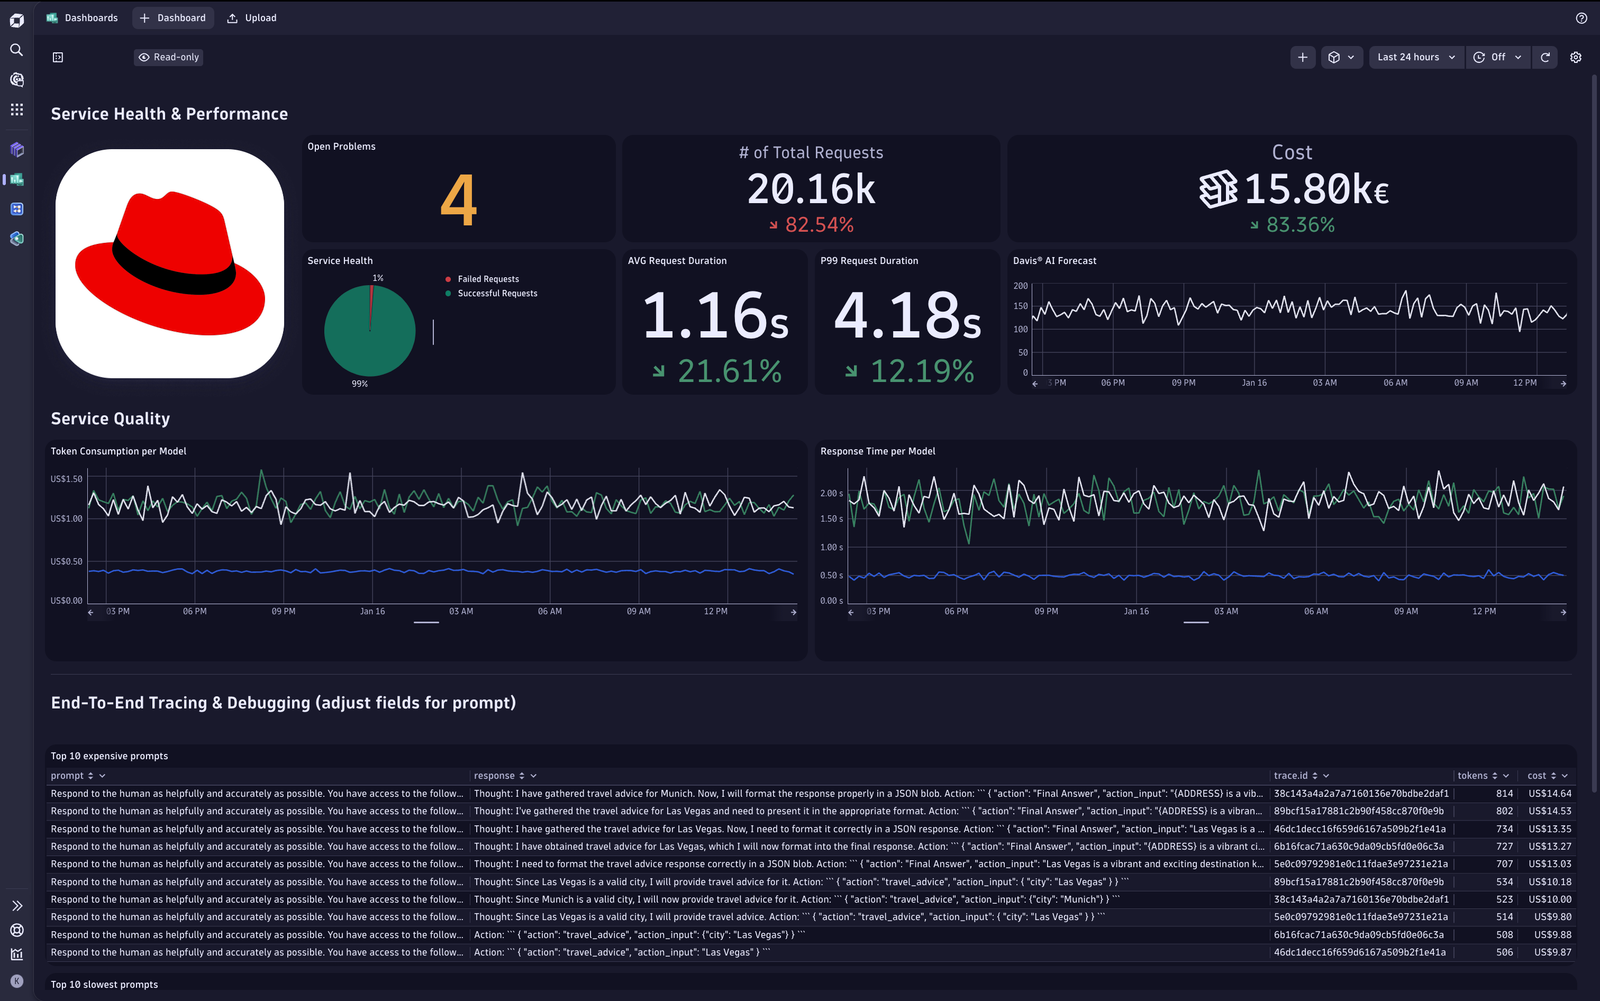Toggle the dashboard side panel icon
This screenshot has height=1001, width=1600.
[58, 57]
